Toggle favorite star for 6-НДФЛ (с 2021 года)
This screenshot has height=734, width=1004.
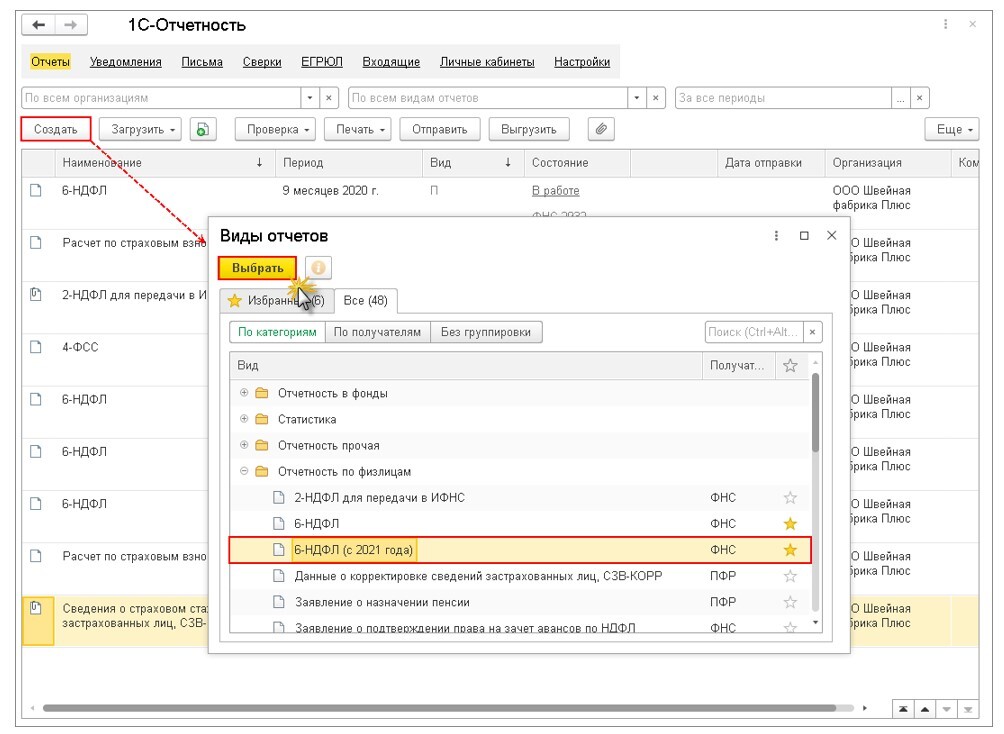click(x=790, y=550)
